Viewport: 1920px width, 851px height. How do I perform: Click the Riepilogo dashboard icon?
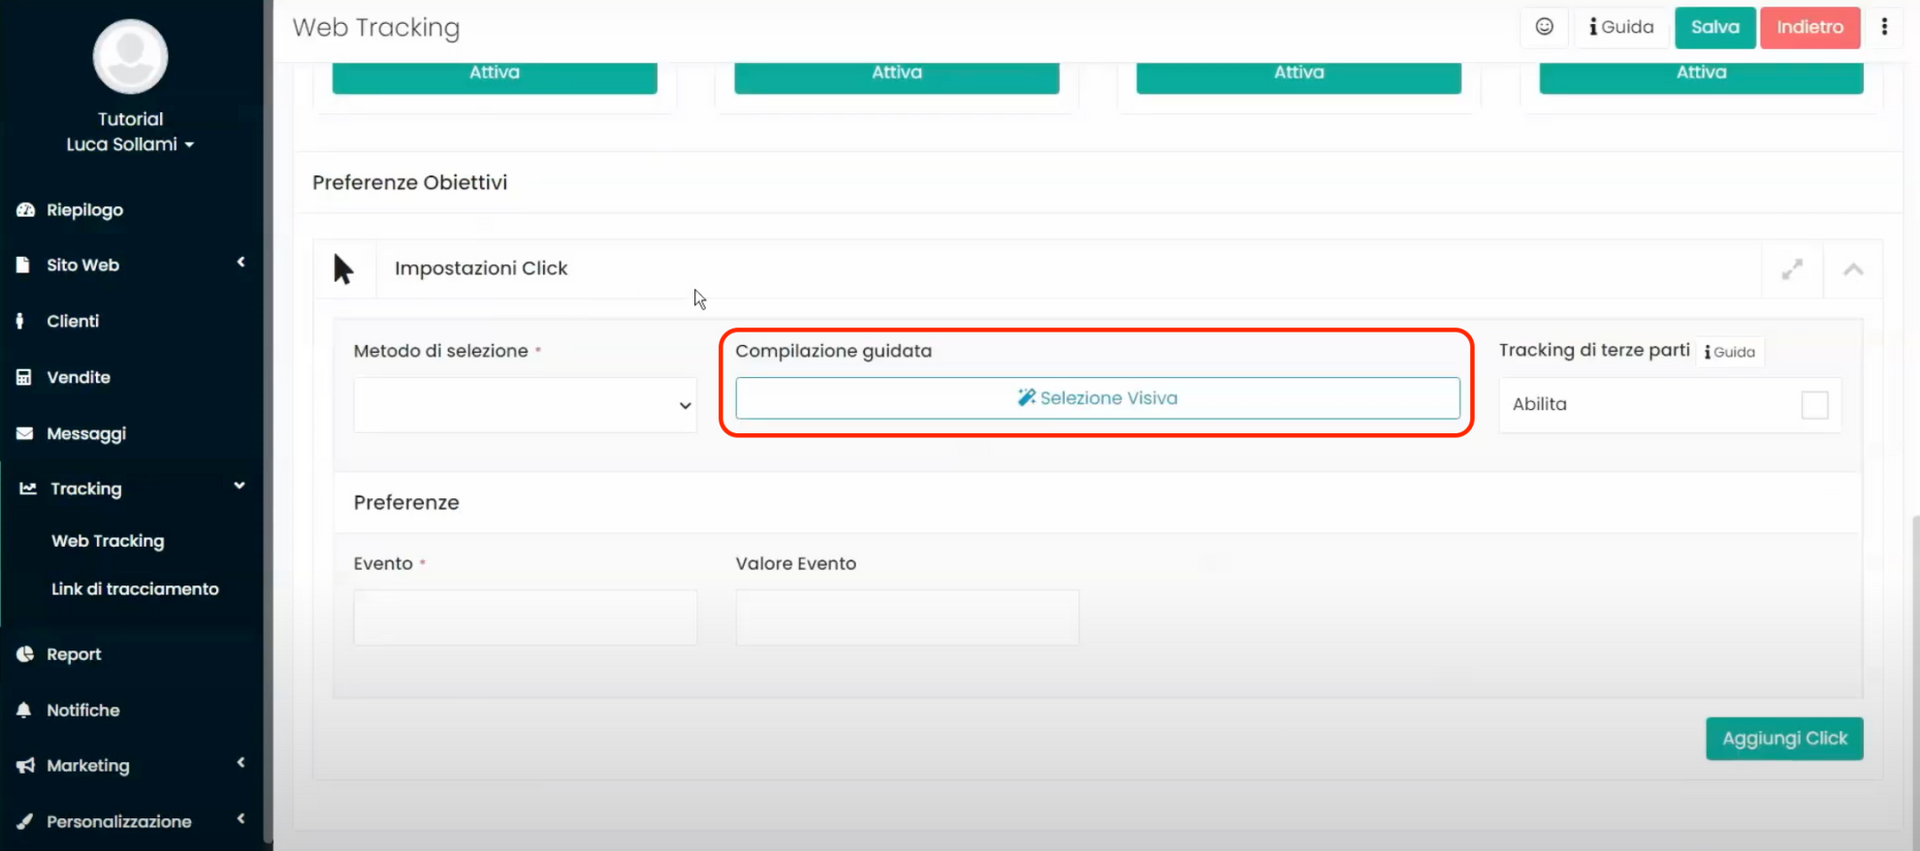click(25, 210)
